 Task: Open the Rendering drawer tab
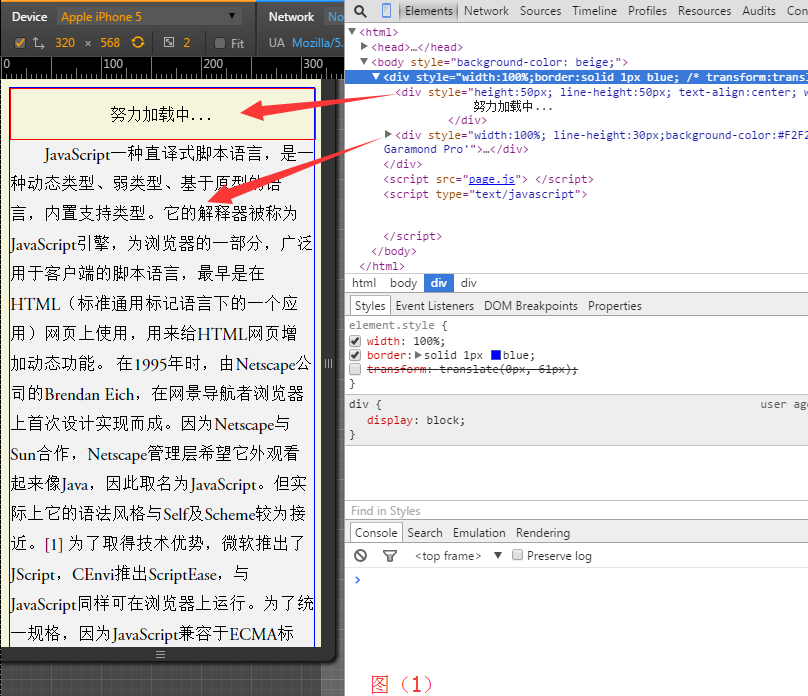(x=543, y=533)
